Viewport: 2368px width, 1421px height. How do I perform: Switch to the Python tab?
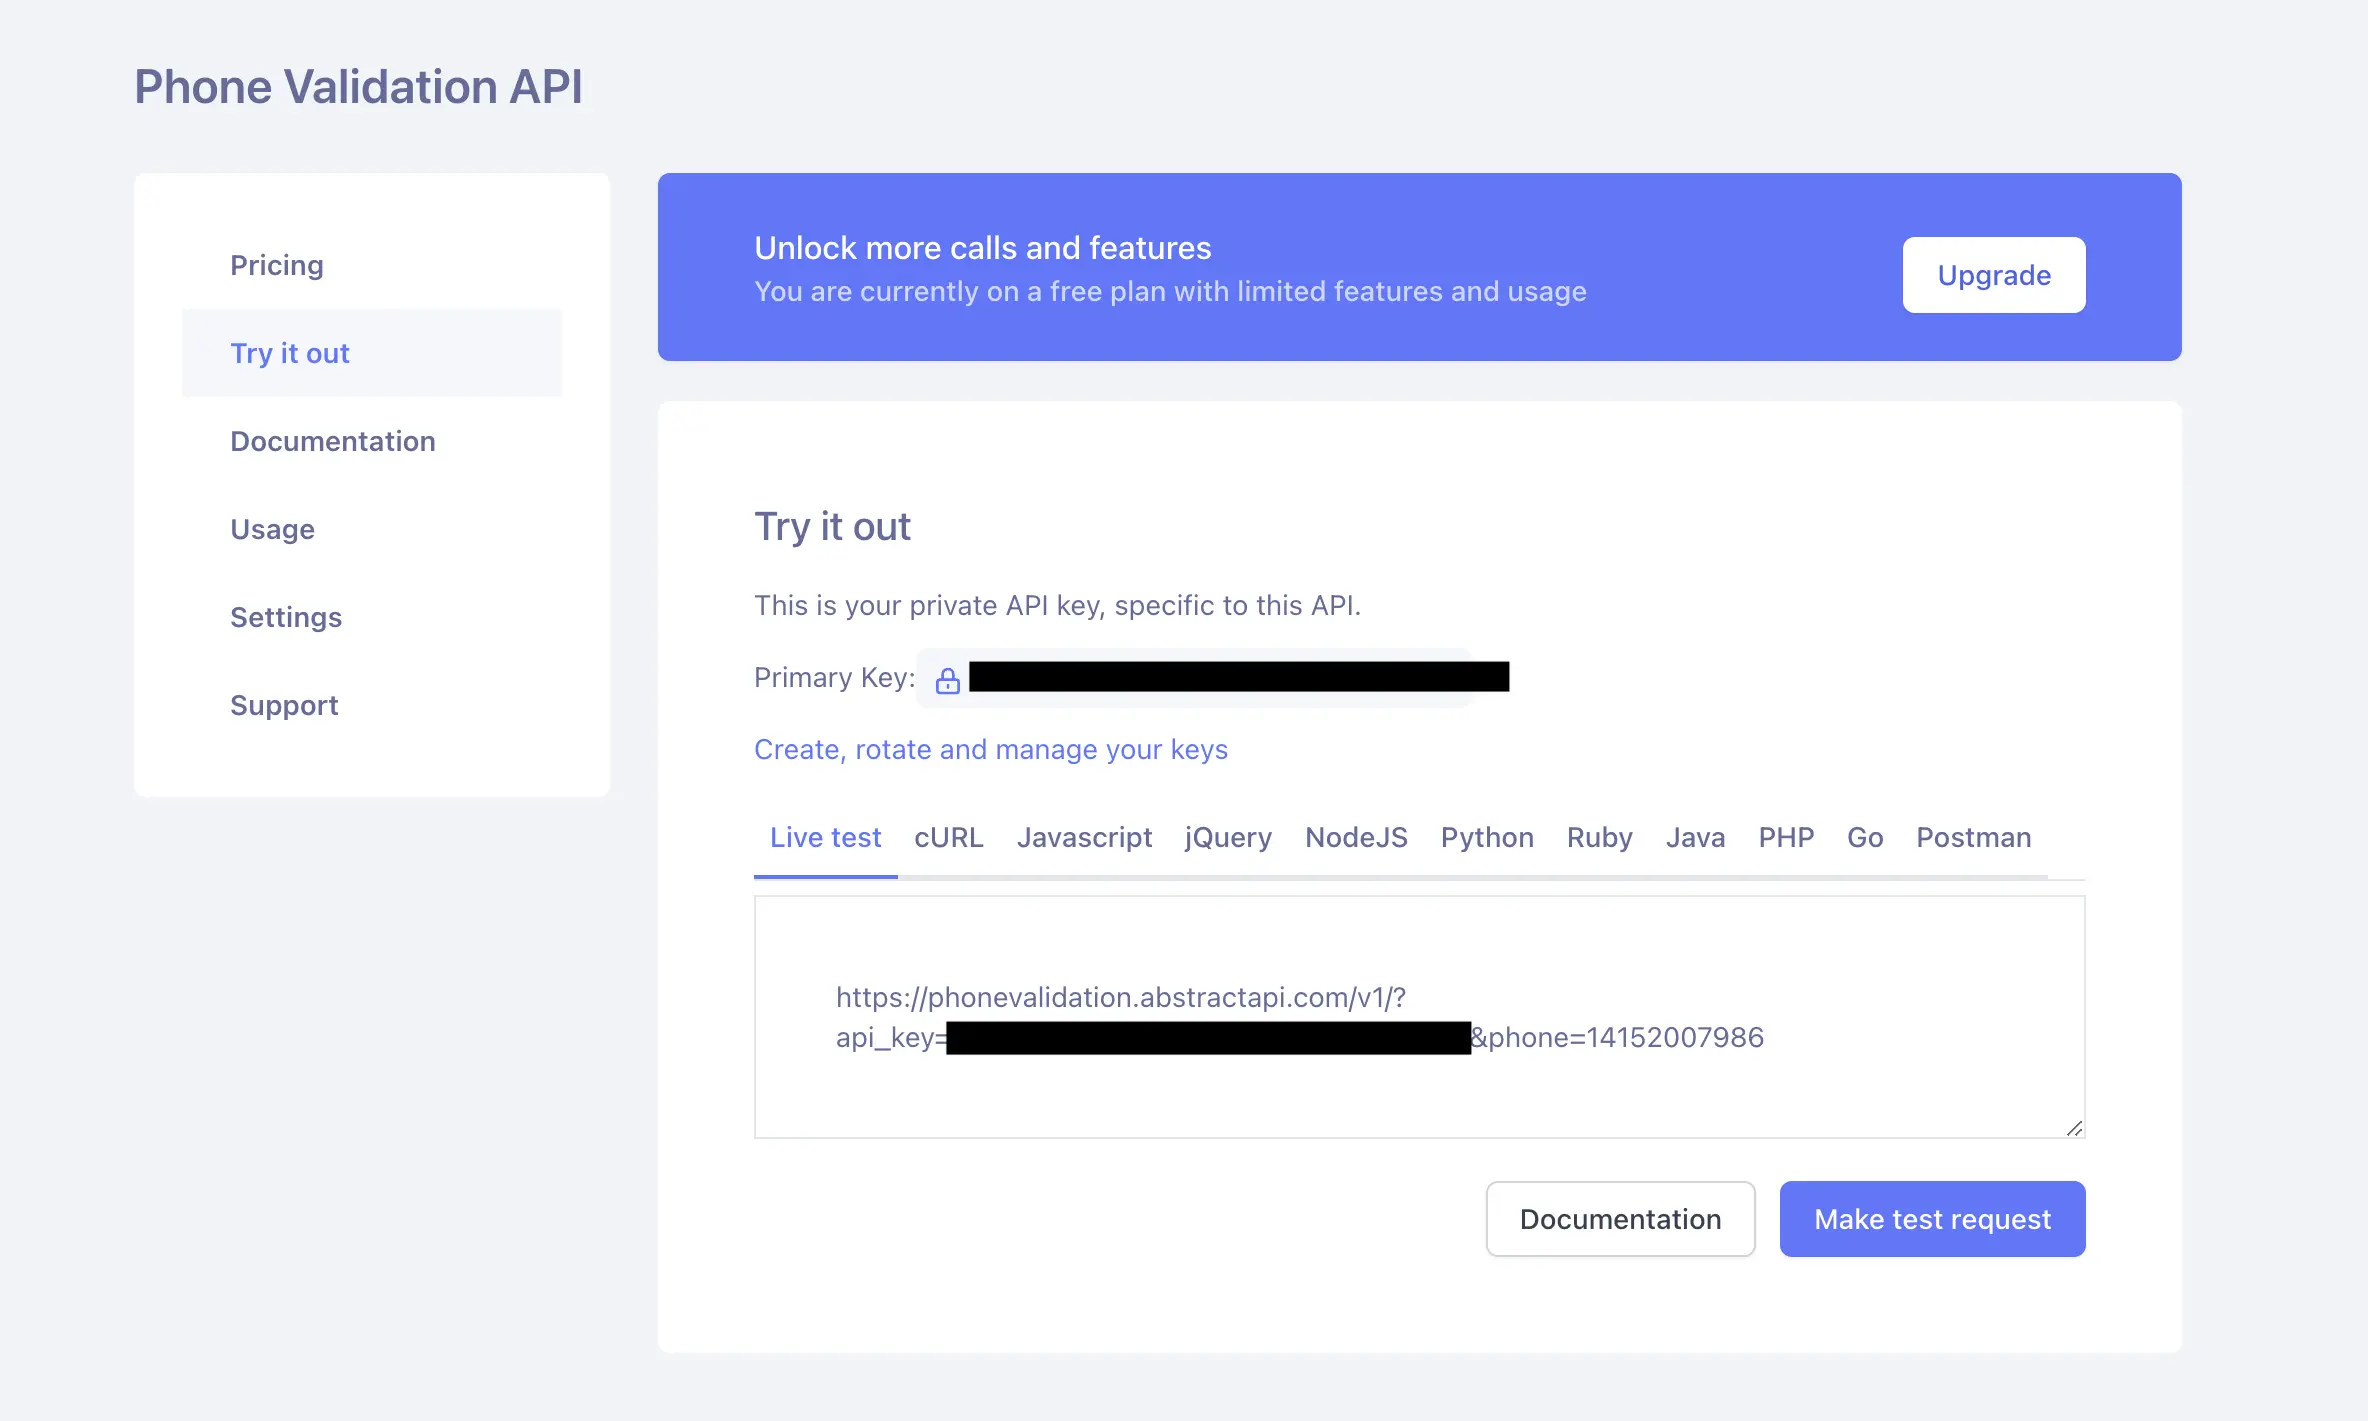point(1487,837)
